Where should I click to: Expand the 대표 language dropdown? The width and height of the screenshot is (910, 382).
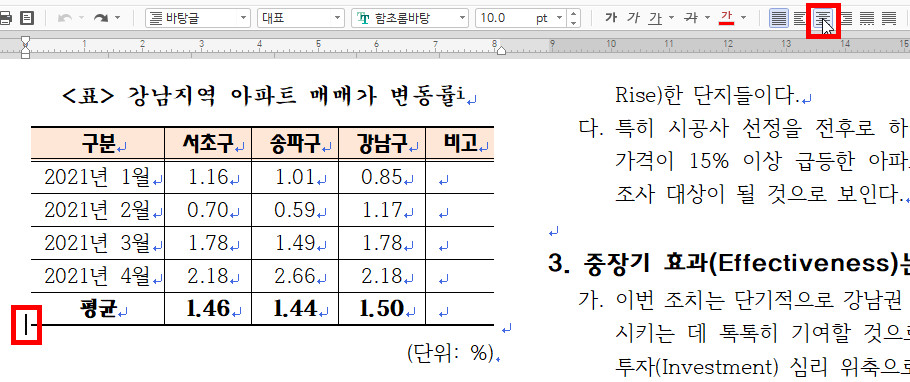301,19
